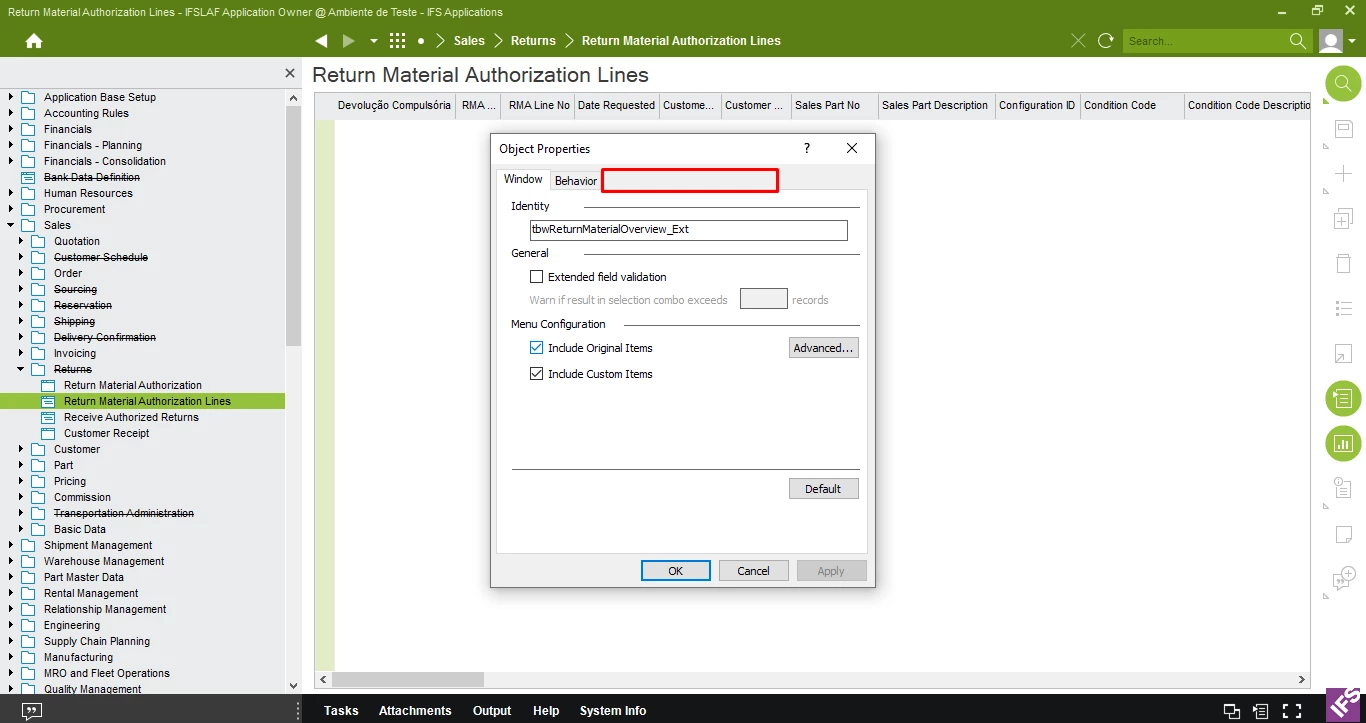Click the Identity field showing tbwReturnMaterialOverview_Ext

tap(689, 230)
